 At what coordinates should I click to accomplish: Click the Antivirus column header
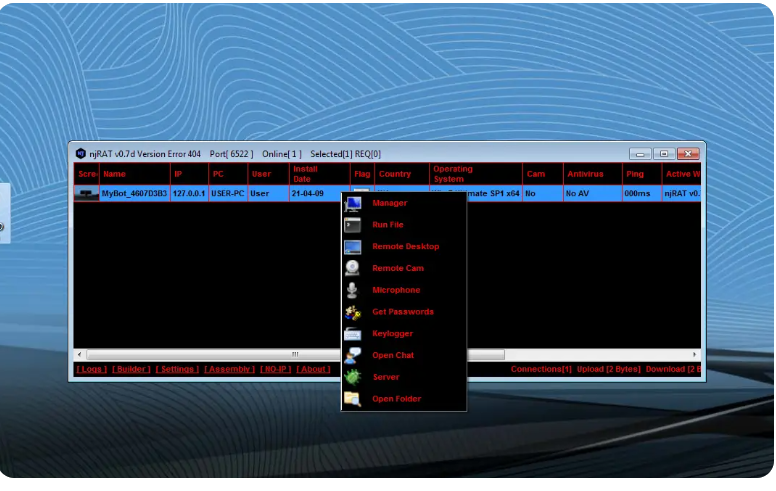pyautogui.click(x=593, y=174)
